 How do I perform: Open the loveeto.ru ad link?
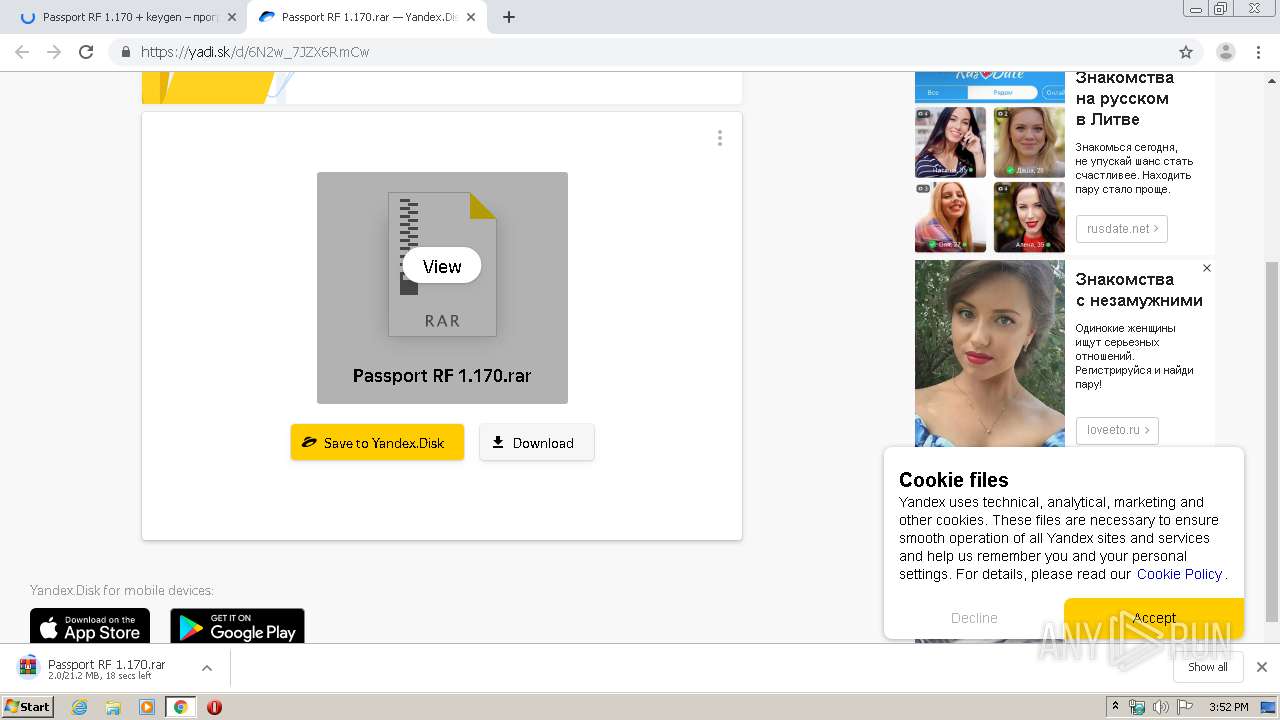point(1117,430)
